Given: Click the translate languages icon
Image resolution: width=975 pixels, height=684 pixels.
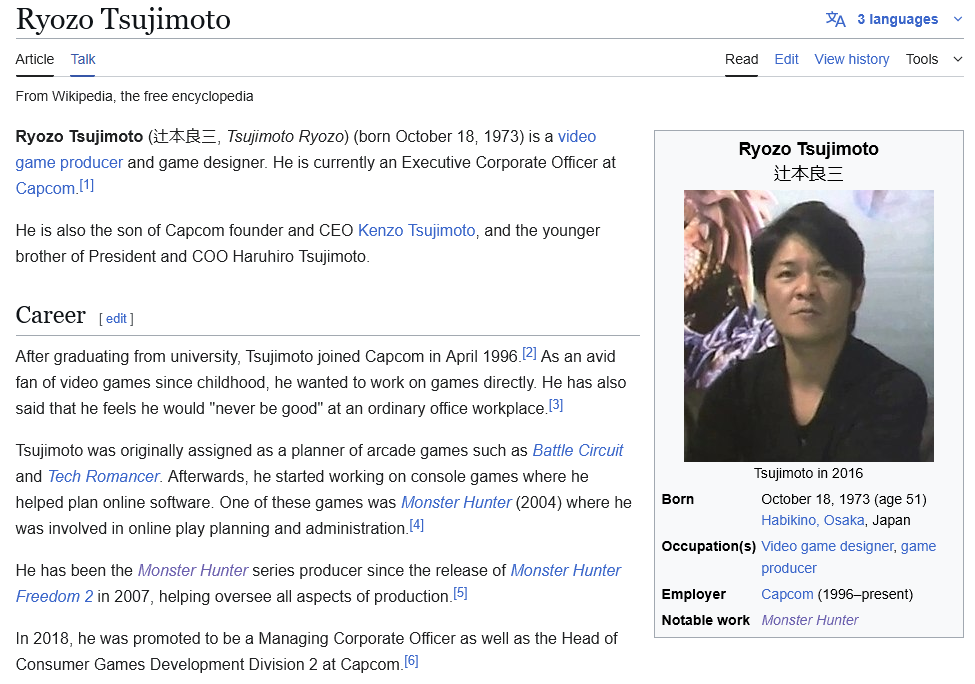Looking at the screenshot, I should [835, 19].
